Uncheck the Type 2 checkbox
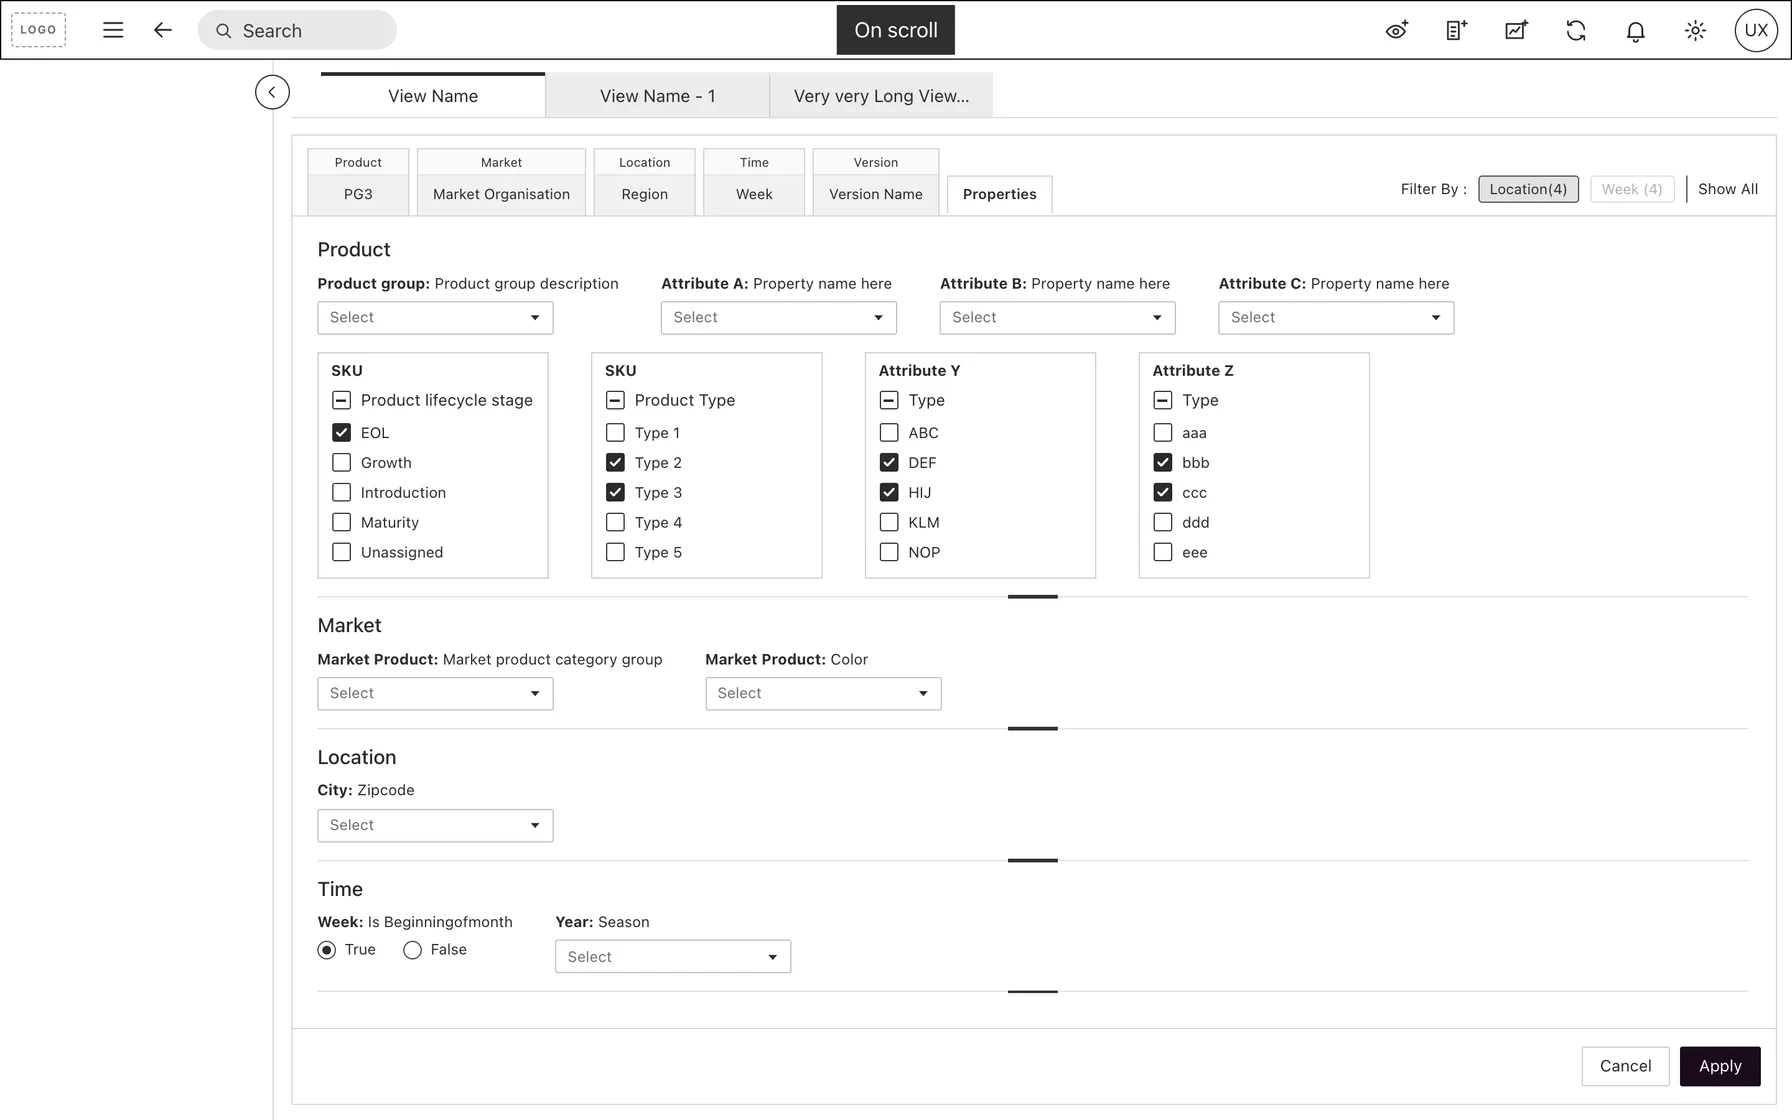This screenshot has height=1120, width=1792. 615,463
